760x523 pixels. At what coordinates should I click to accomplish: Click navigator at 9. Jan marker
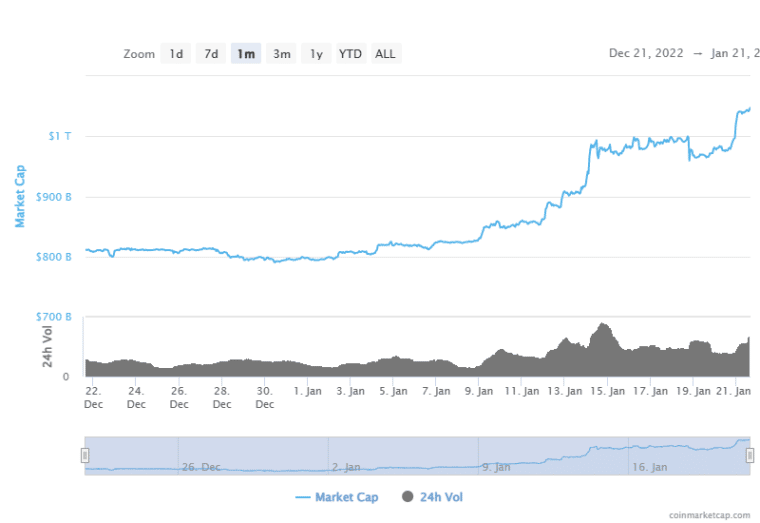click(x=494, y=466)
